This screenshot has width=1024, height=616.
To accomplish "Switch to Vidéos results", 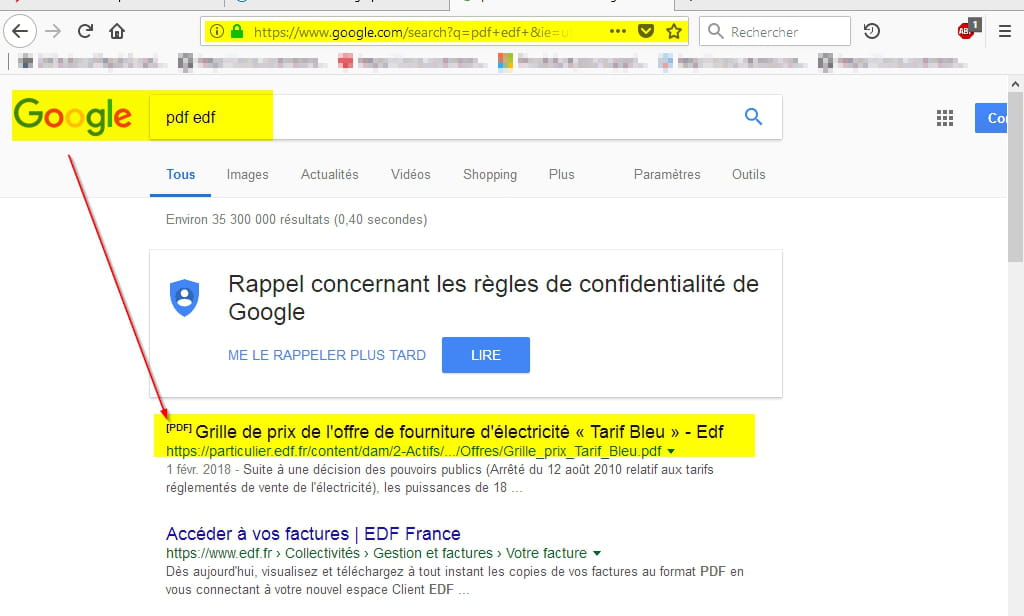I will pos(410,174).
